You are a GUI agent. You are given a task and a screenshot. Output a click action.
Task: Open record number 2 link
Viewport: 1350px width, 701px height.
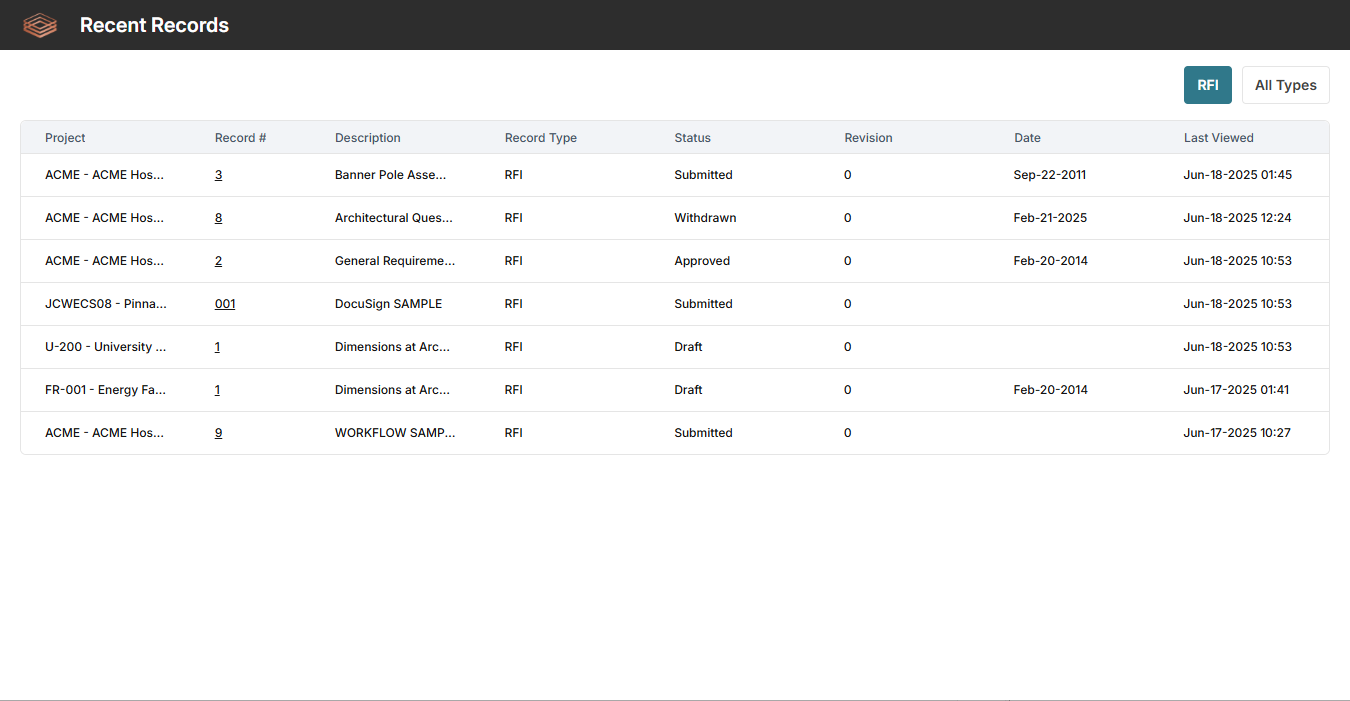click(218, 261)
